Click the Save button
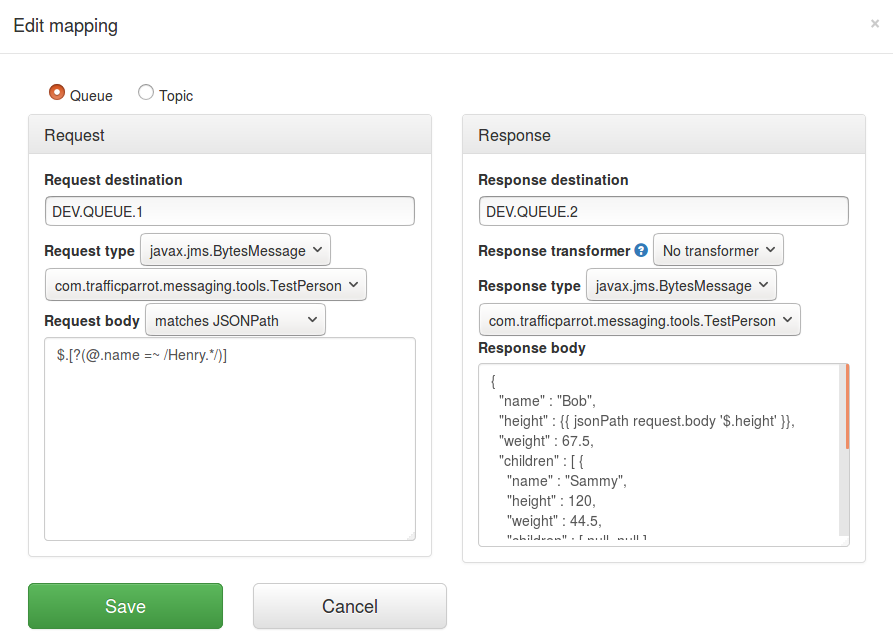The width and height of the screenshot is (893, 641). 125,606
